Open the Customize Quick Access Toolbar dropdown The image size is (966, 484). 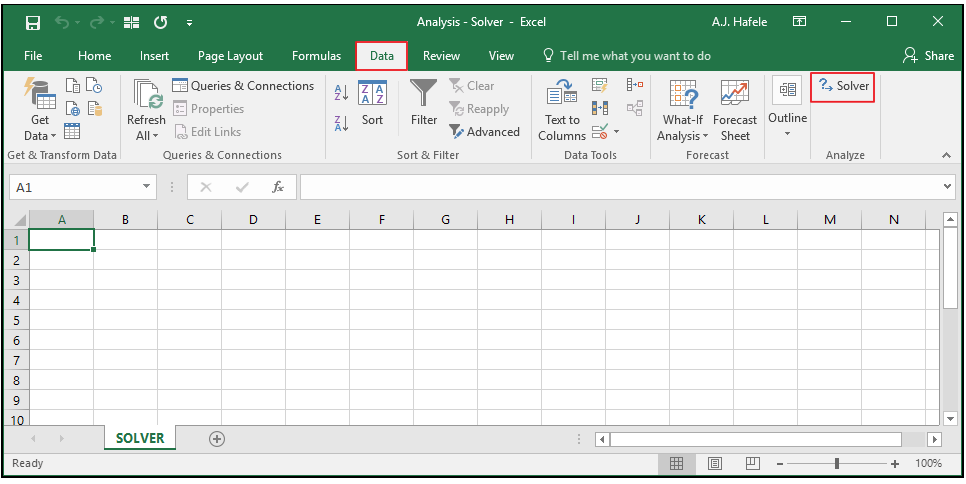click(x=189, y=23)
